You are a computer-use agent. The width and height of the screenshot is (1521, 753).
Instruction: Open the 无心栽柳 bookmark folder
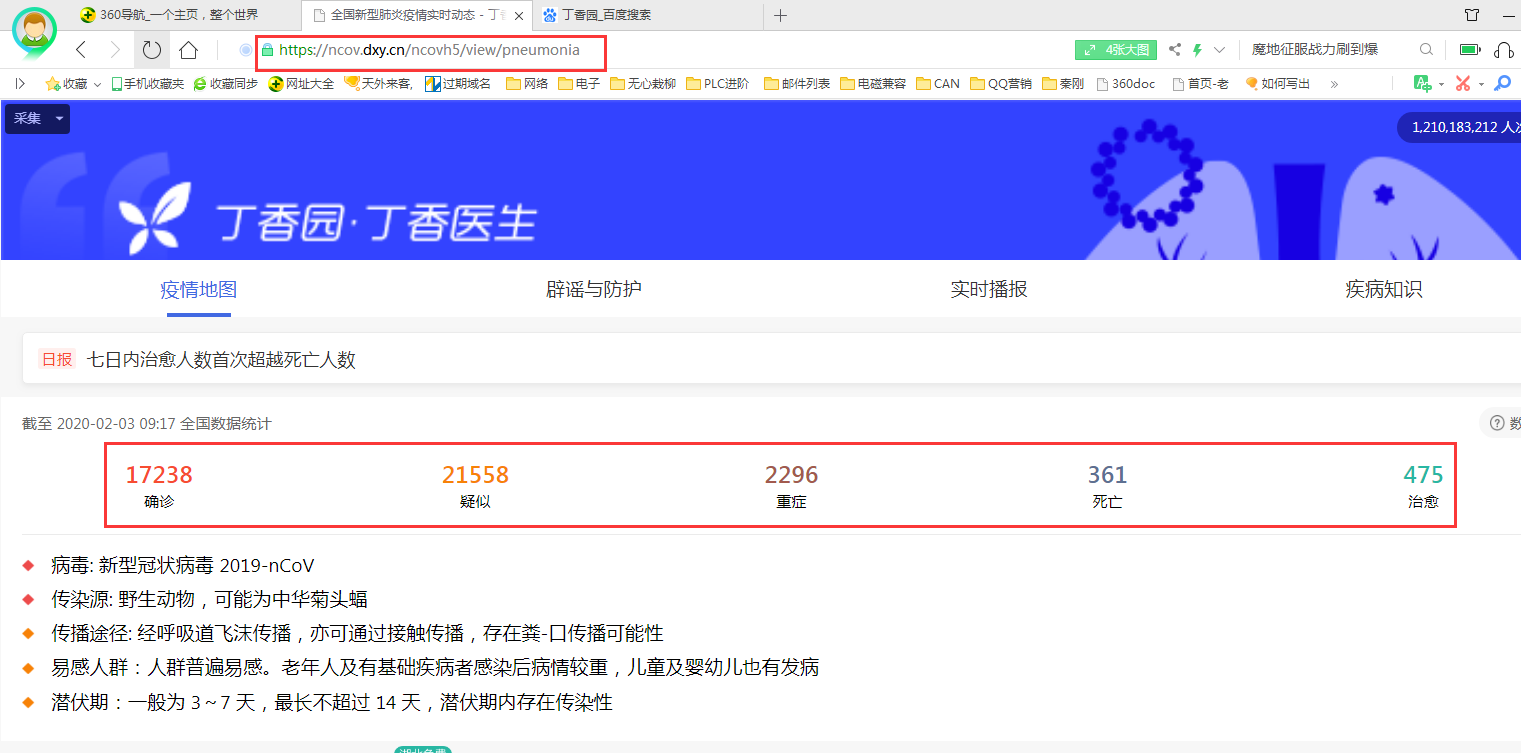[x=643, y=84]
